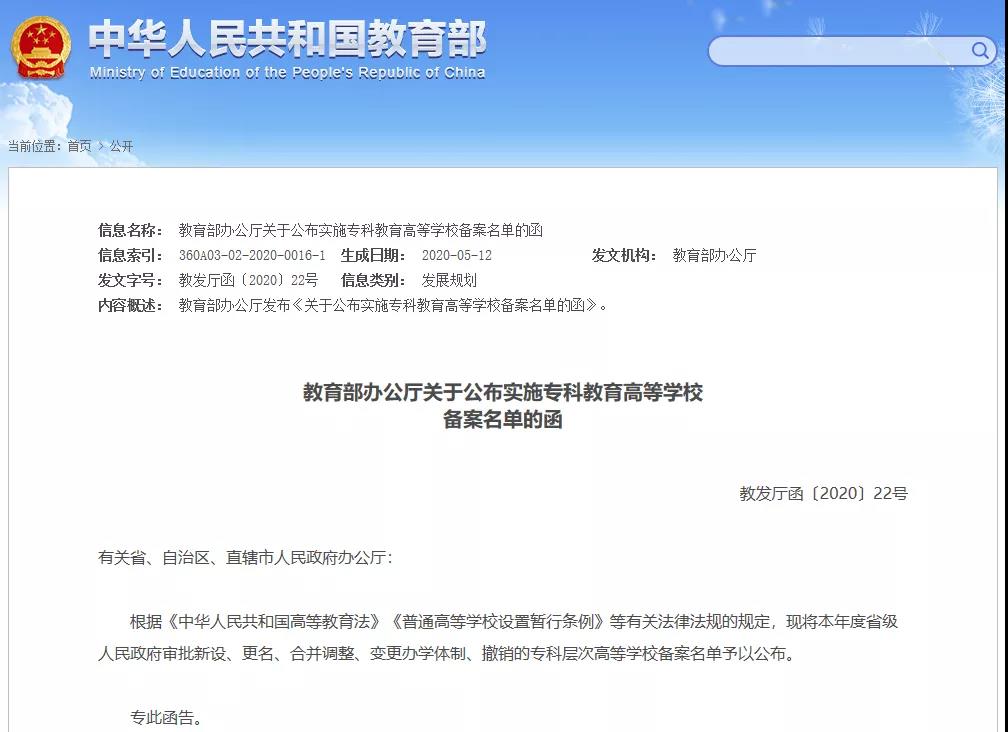Screen dimensions: 1008x732
Task: Select the 信息类别 value 发展规划
Action: point(450,281)
